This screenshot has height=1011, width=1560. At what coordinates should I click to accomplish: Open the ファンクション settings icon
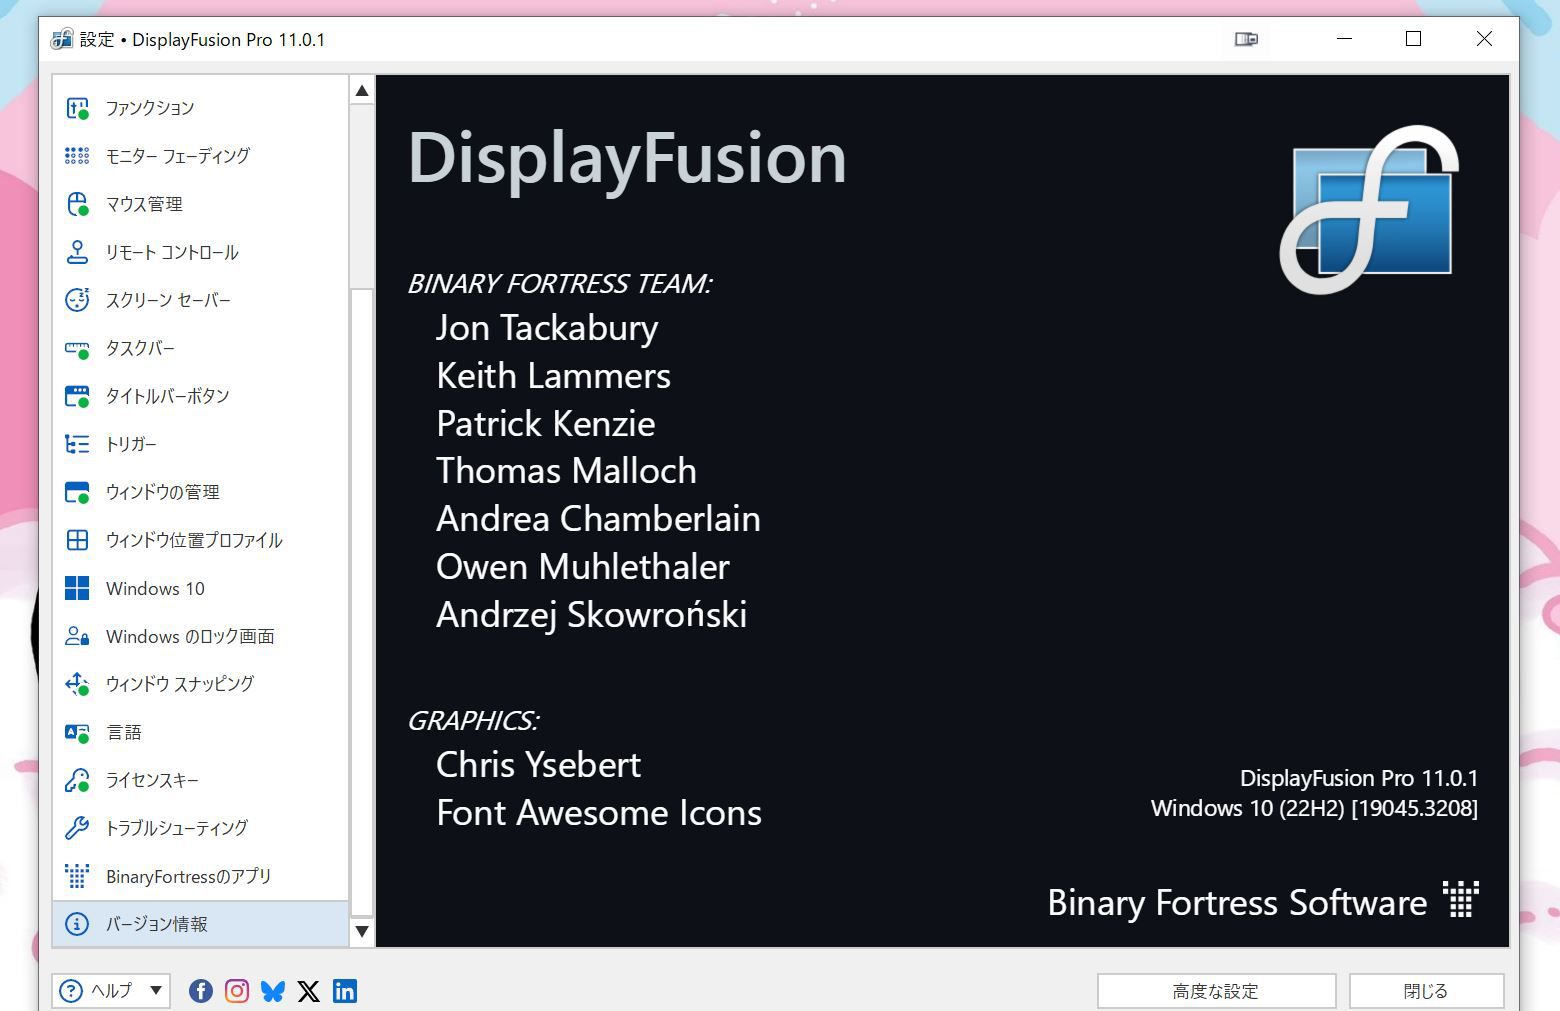77,108
